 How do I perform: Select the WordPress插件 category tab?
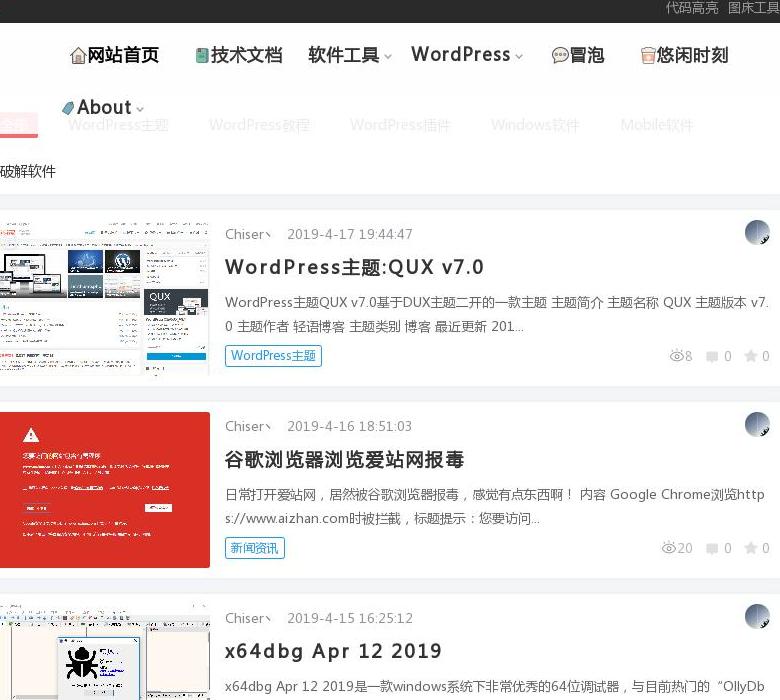(400, 124)
